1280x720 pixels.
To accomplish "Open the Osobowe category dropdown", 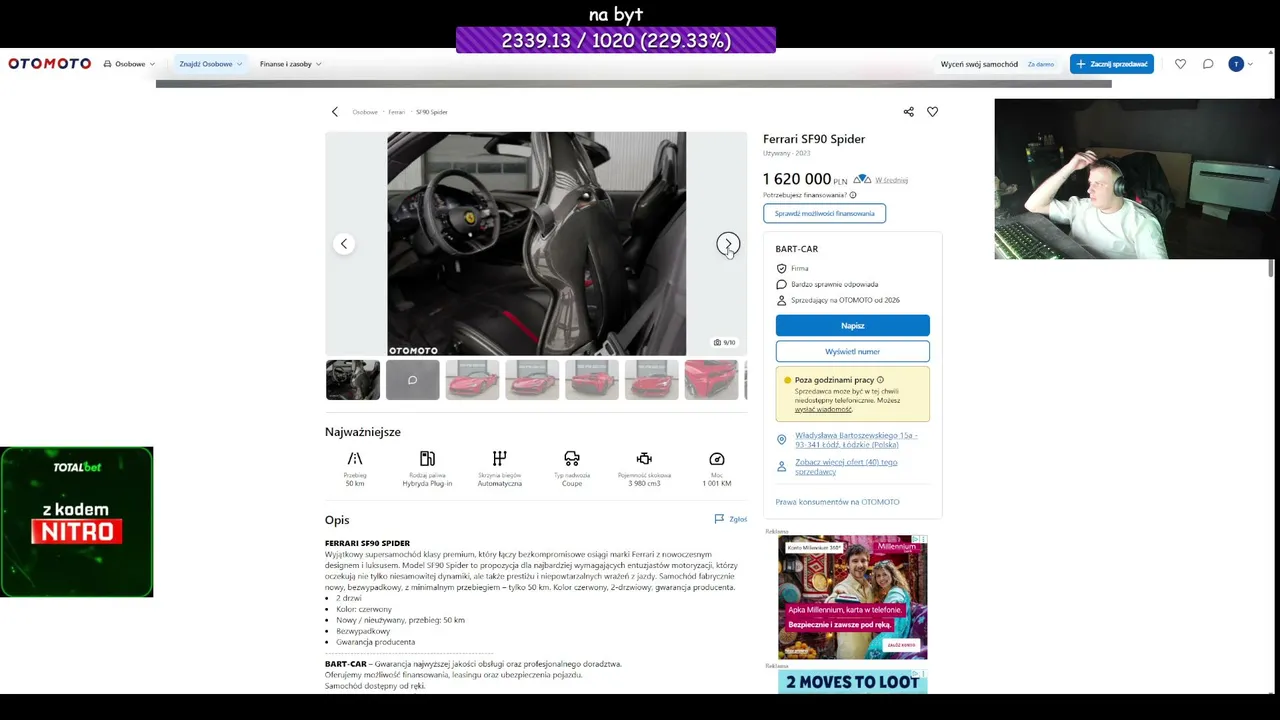I will [x=130, y=64].
